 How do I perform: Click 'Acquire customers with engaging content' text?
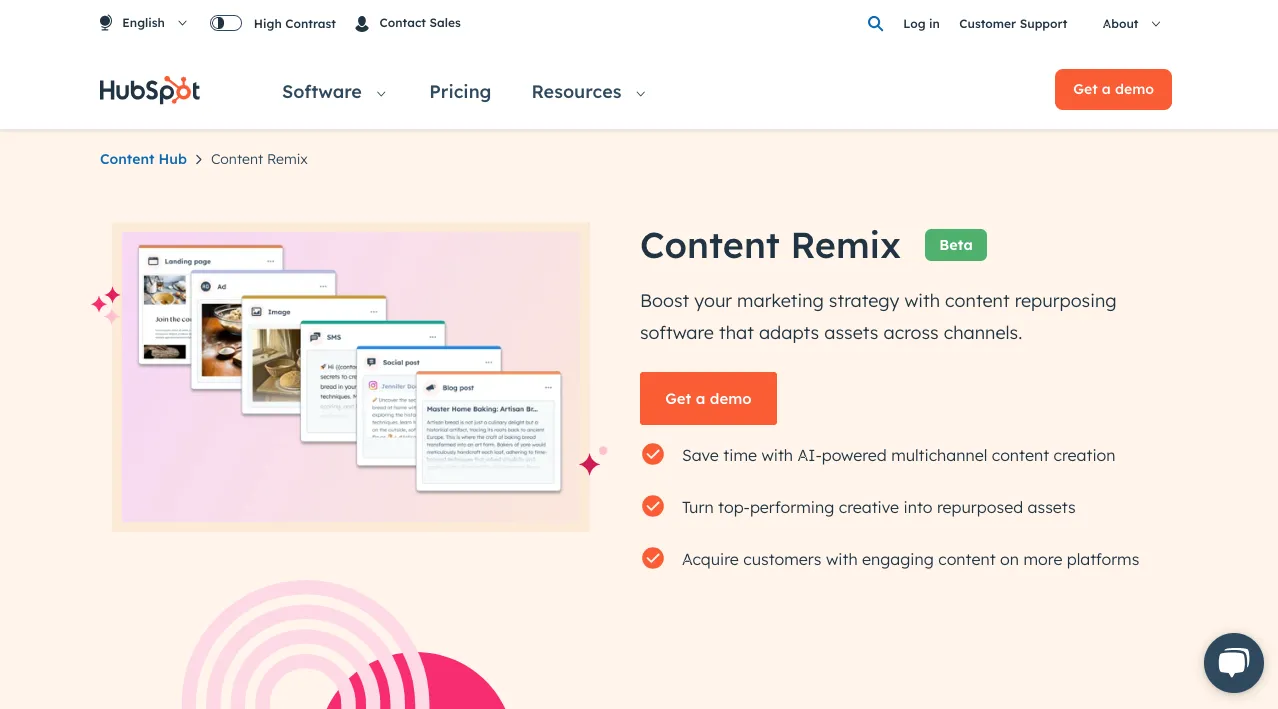910,560
